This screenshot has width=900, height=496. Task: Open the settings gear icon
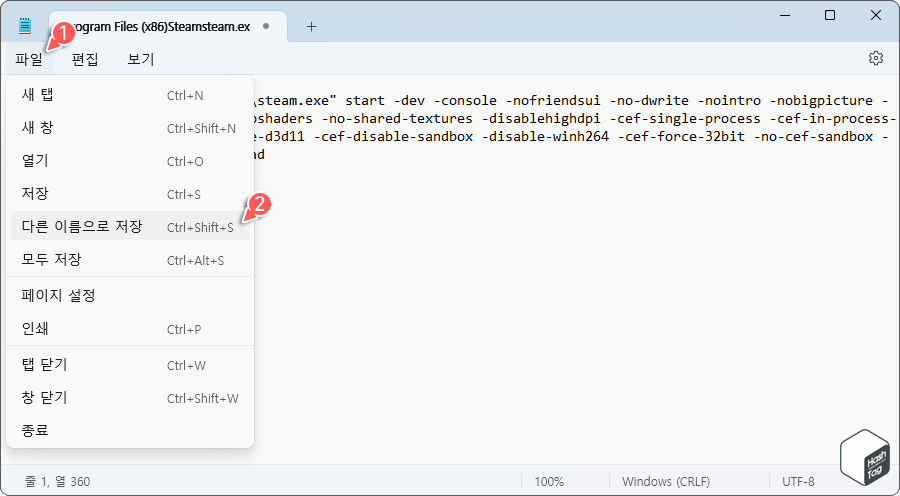(x=875, y=58)
